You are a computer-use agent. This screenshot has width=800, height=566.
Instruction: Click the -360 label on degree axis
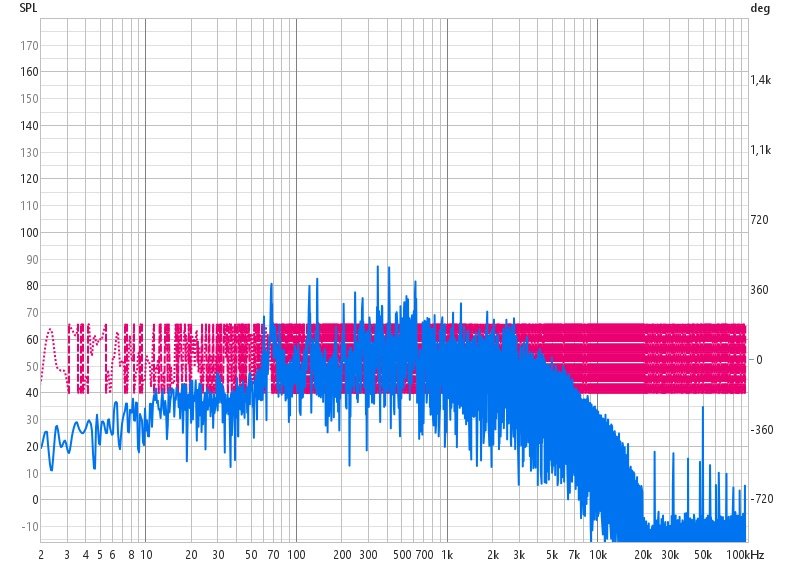(762, 430)
